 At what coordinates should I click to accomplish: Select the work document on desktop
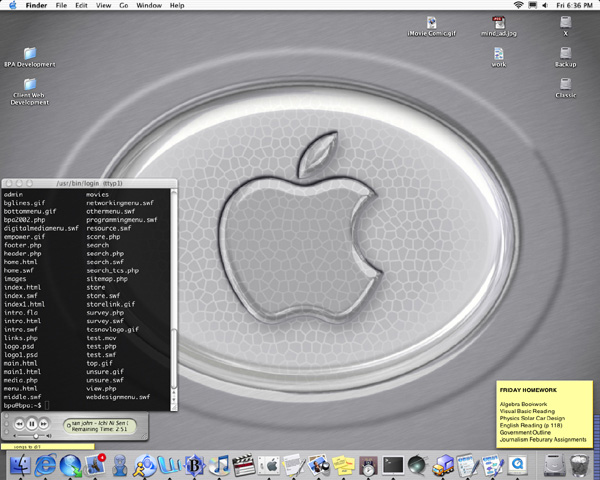499,57
